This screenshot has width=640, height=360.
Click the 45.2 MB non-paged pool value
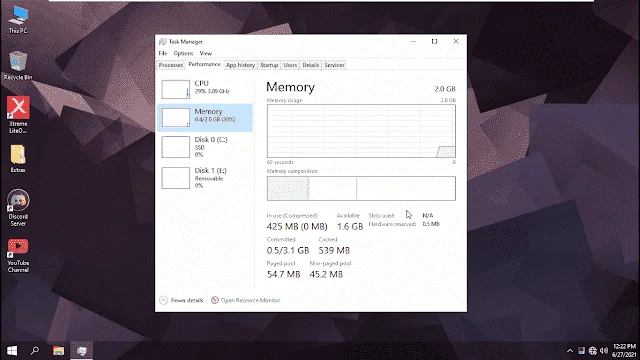[x=326, y=274]
